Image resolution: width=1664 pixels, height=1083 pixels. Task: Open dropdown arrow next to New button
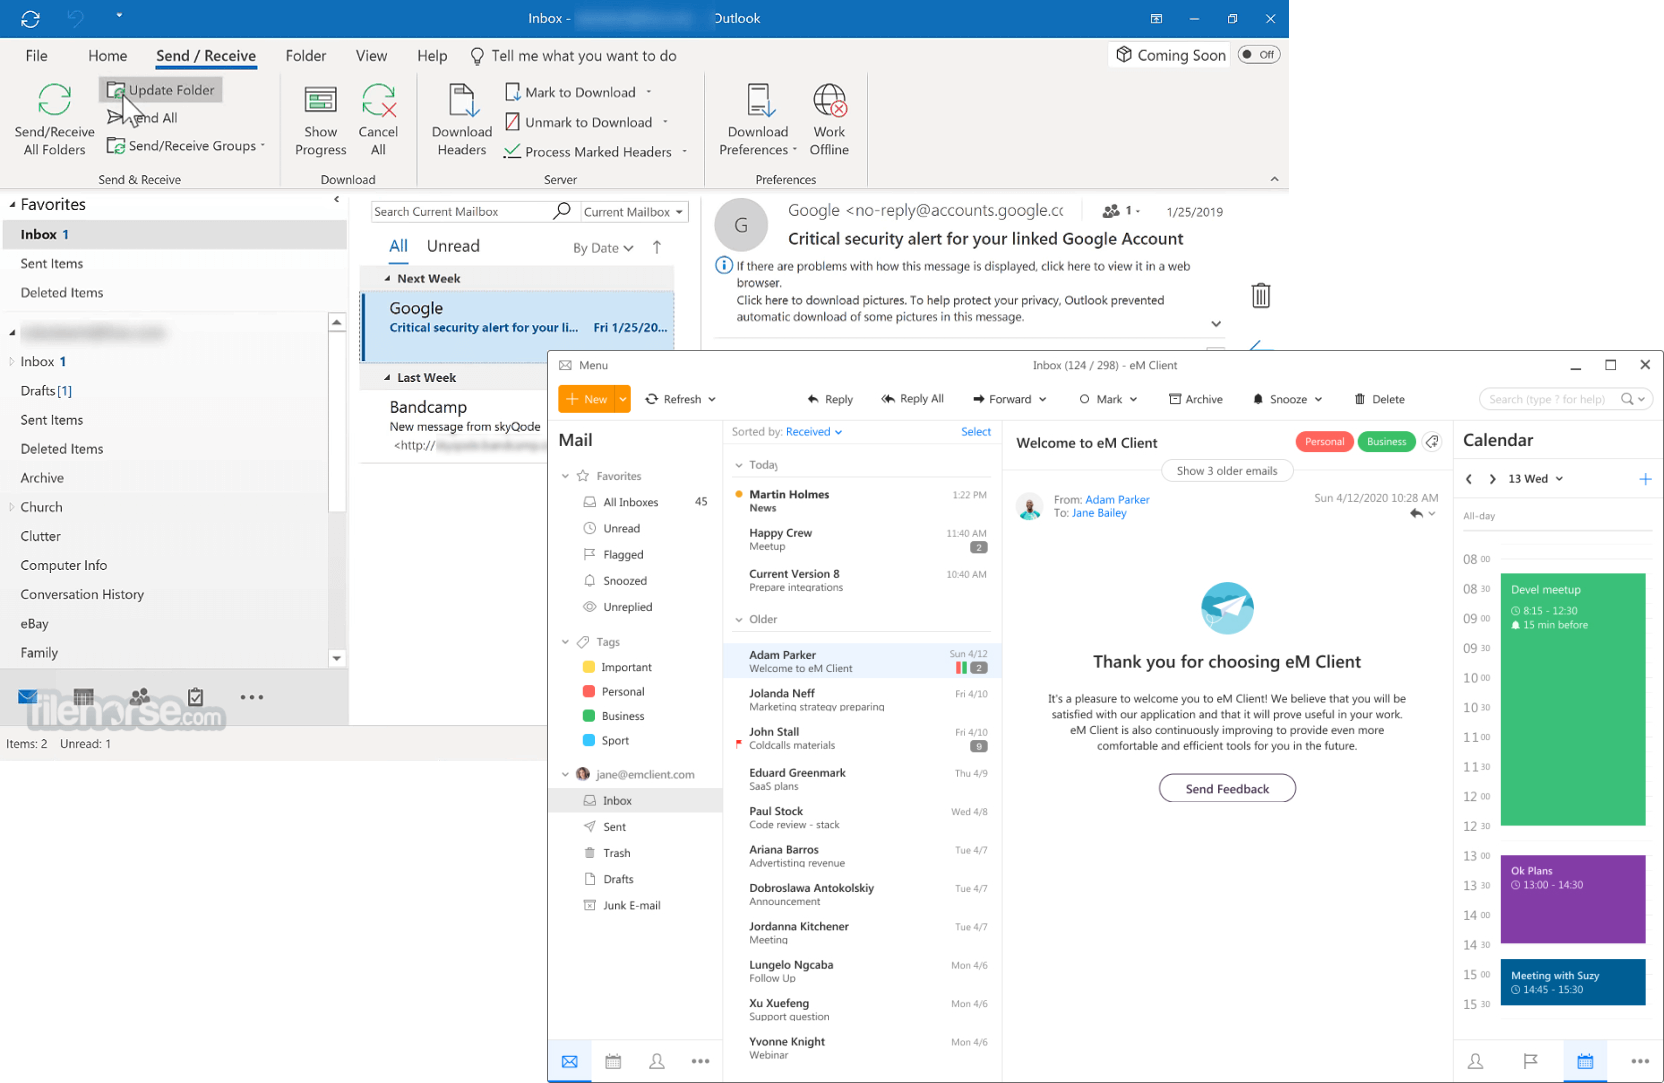click(x=622, y=399)
